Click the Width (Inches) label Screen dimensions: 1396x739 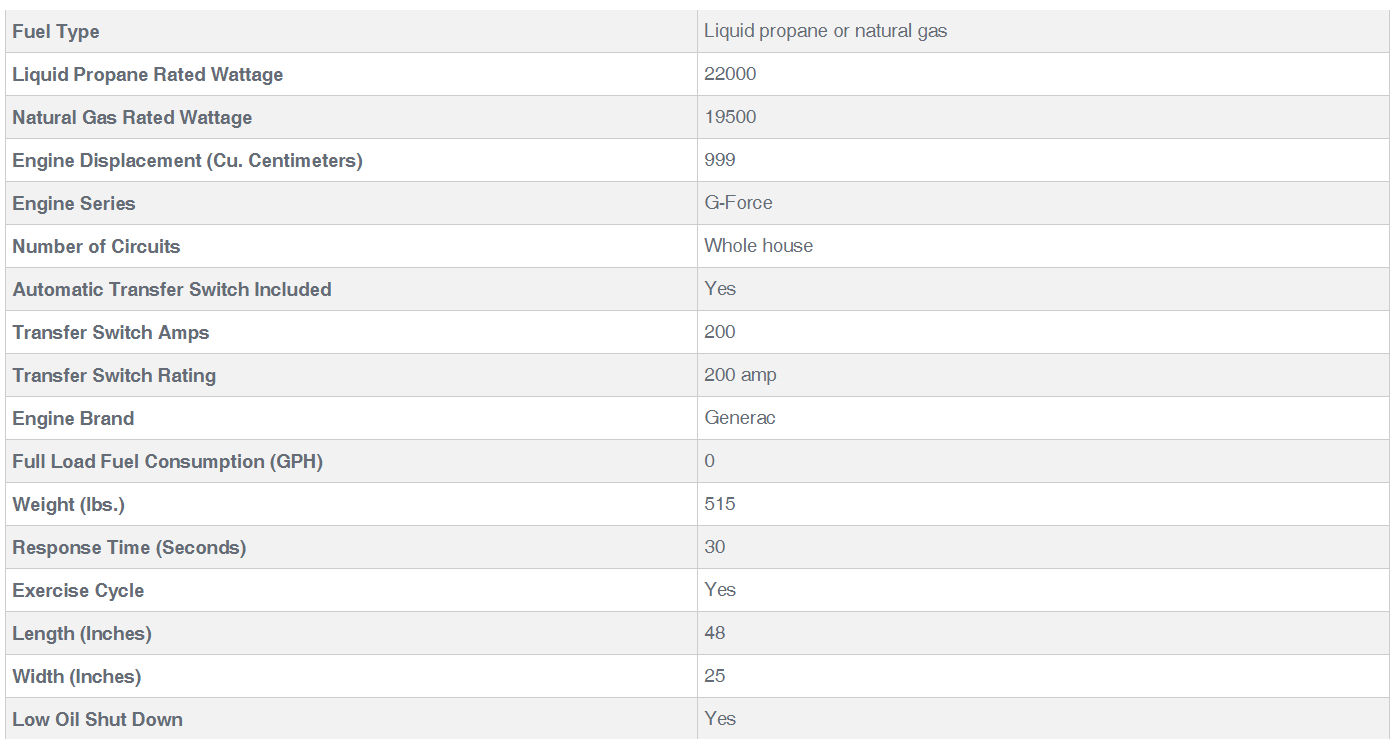(x=76, y=677)
